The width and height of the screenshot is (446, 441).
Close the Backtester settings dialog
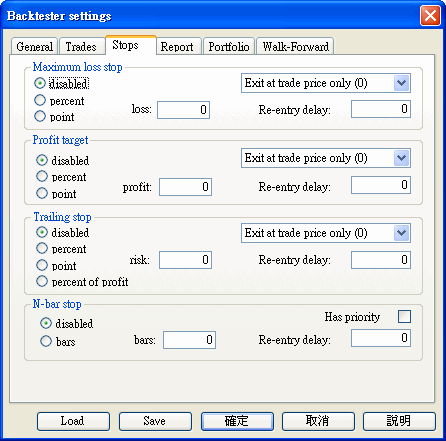[x=430, y=15]
